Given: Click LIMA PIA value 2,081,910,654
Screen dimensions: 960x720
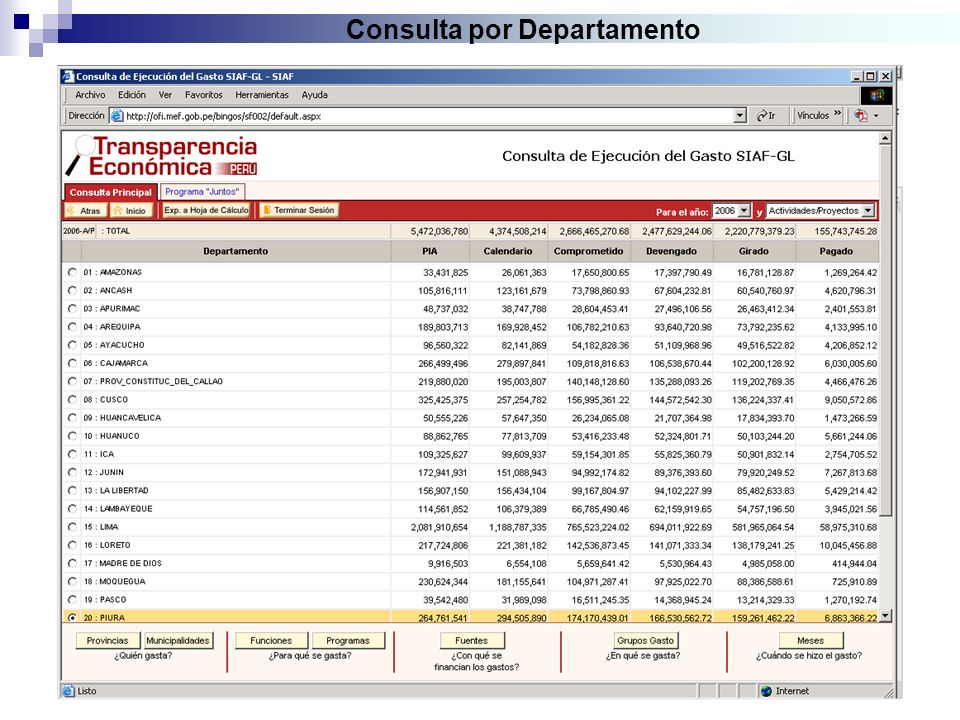Looking at the screenshot, I should pos(440,527).
